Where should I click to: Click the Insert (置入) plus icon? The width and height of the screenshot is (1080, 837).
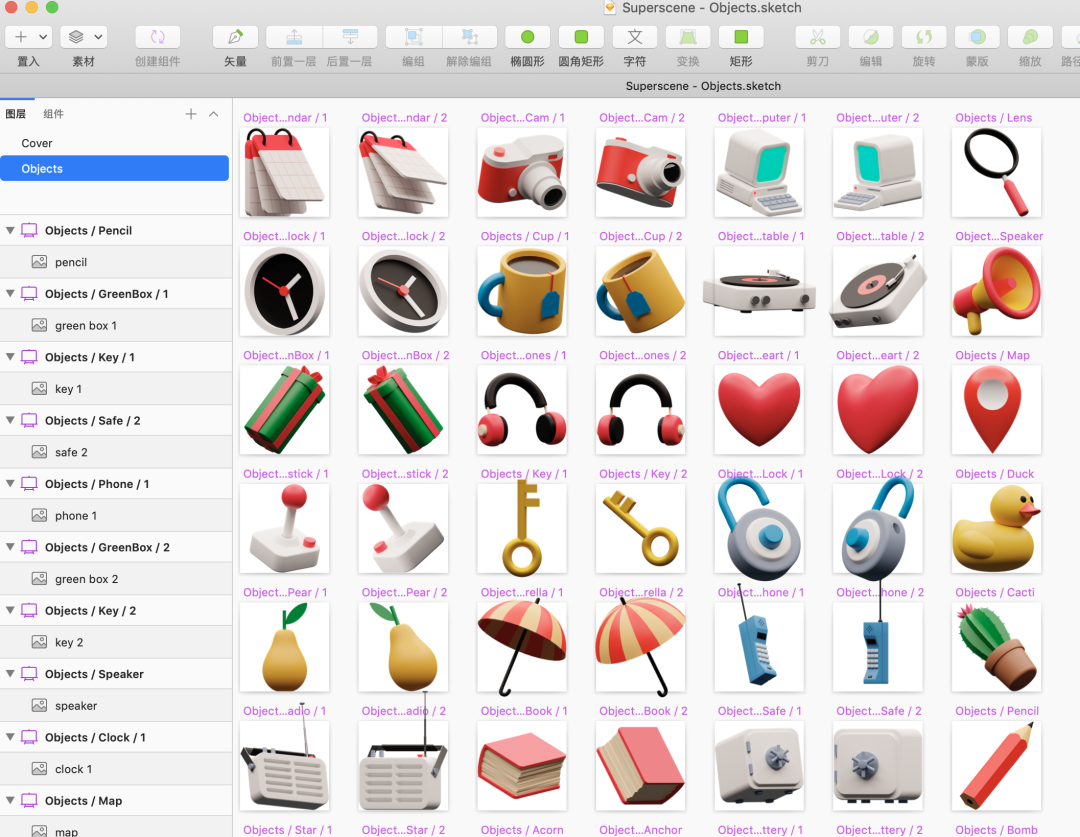21,37
